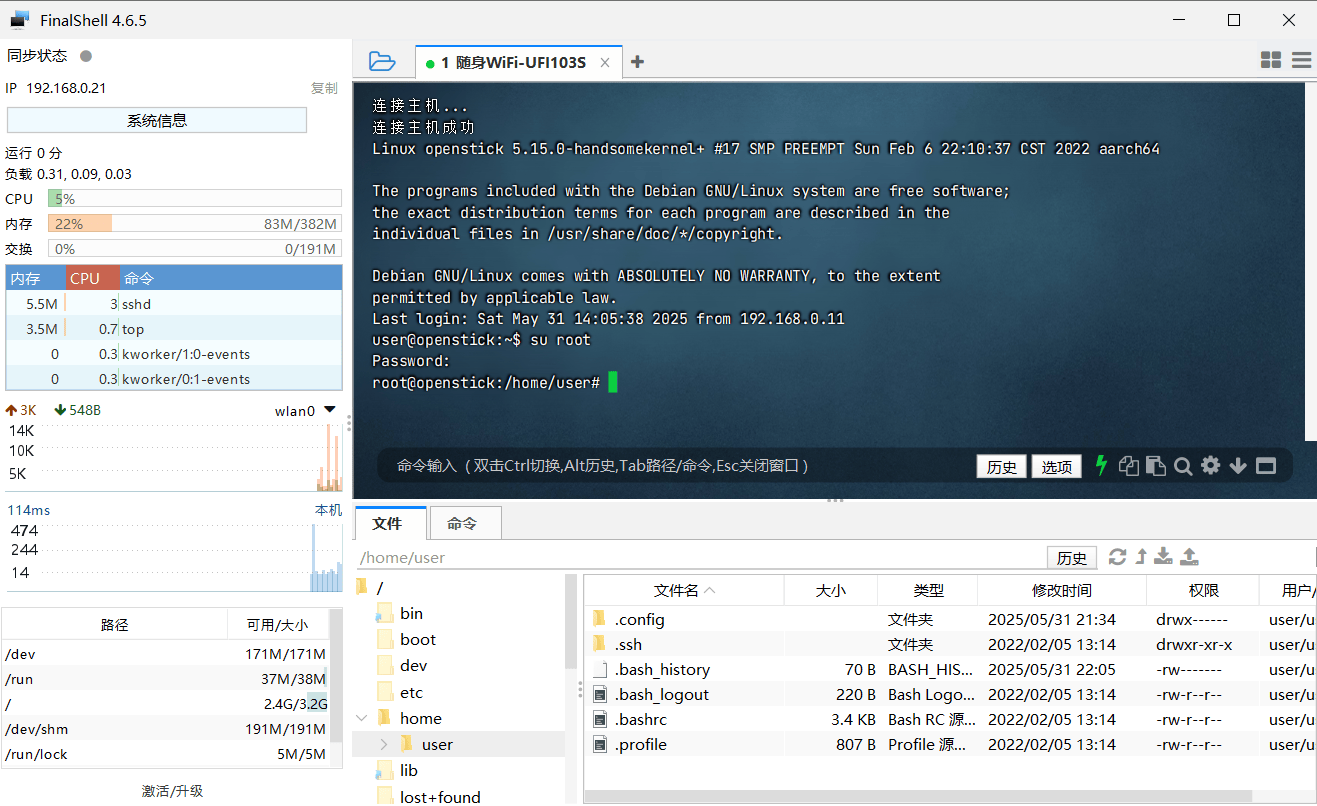Screen dimensions: 1317x806
Task: Expand the user folder in tree
Action: tap(384, 744)
